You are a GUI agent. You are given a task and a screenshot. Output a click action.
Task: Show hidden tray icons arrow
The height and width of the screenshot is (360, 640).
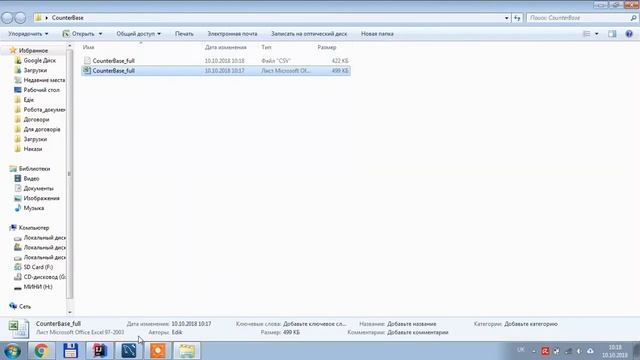coord(534,351)
